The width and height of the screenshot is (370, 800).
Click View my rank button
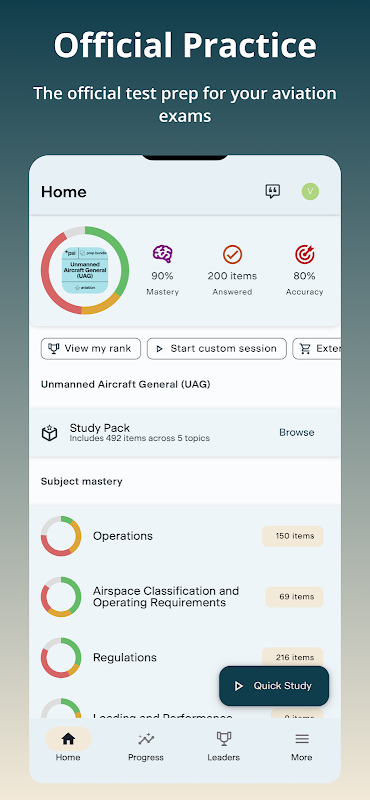pyautogui.click(x=91, y=348)
